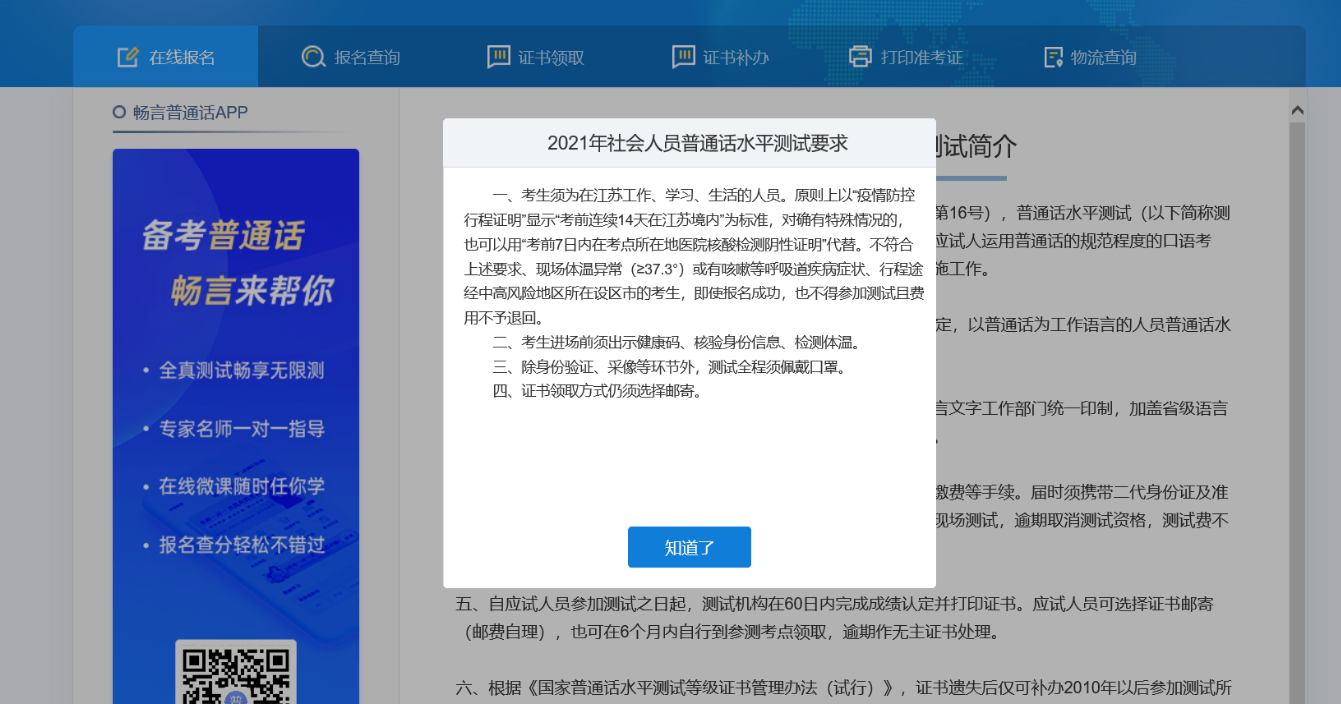Click the 畅言普通话APP sidebar heading

pos(190,113)
